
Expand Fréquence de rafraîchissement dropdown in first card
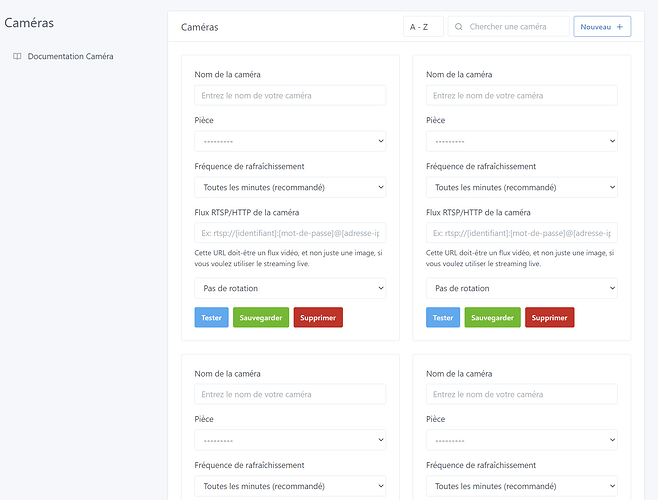tap(290, 187)
